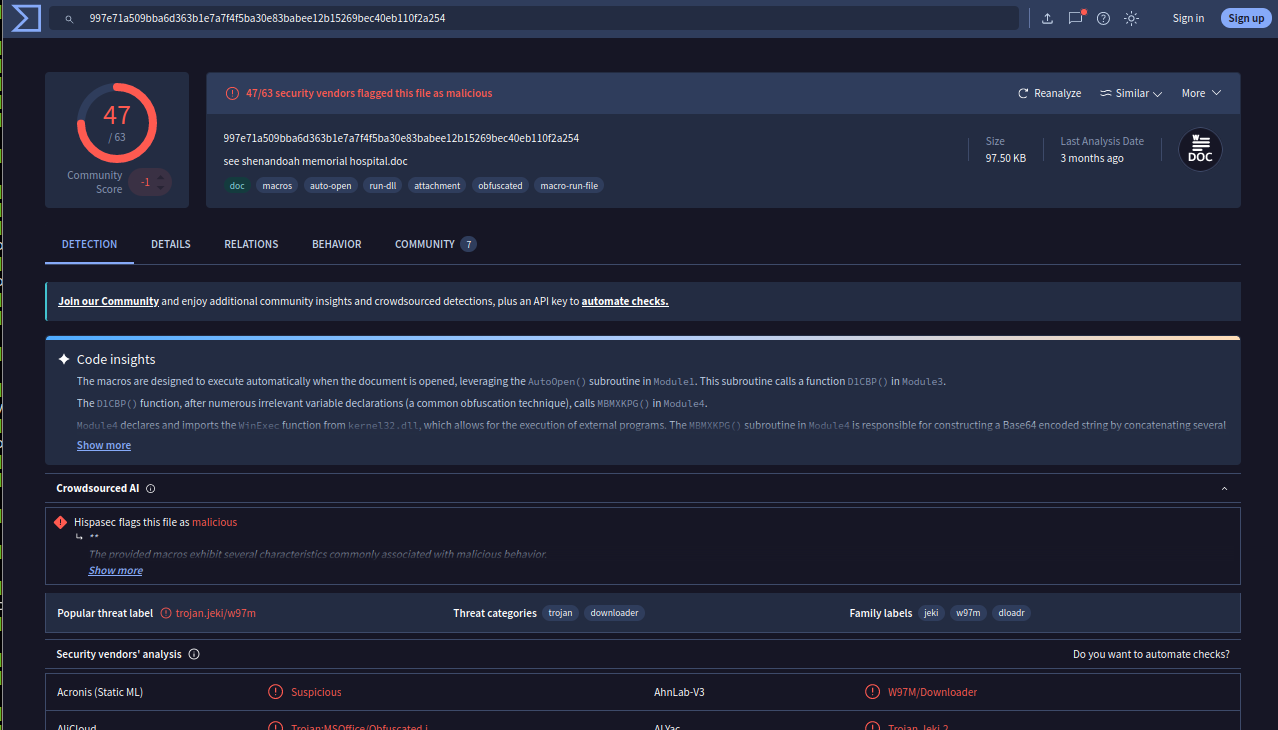Click the dloadr family label
The image size is (1278, 730).
[x=1011, y=613]
